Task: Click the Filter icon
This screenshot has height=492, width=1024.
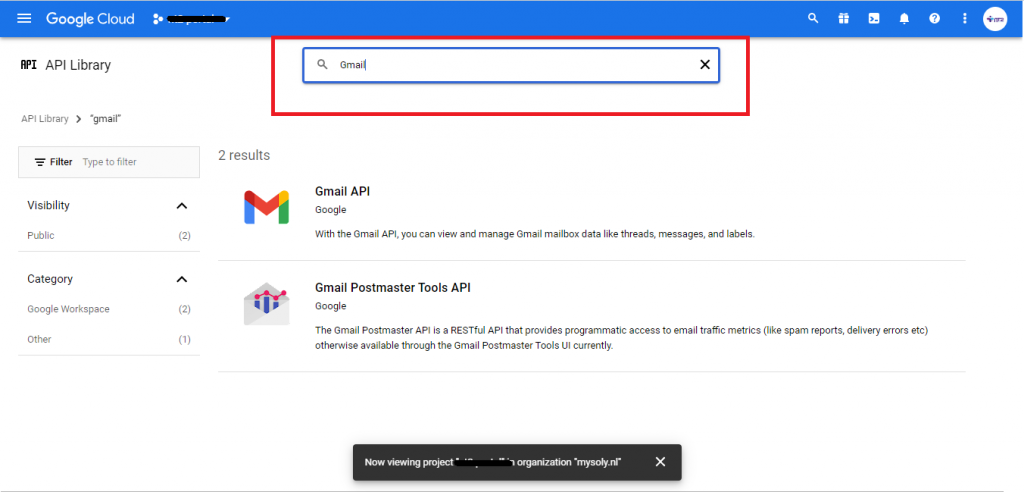Action: [x=40, y=162]
